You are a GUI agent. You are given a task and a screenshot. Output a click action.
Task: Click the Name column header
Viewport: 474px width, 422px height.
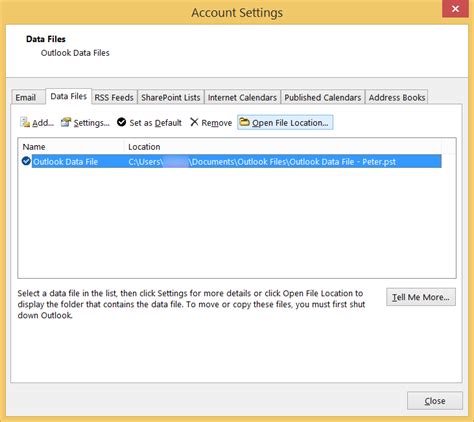71,147
